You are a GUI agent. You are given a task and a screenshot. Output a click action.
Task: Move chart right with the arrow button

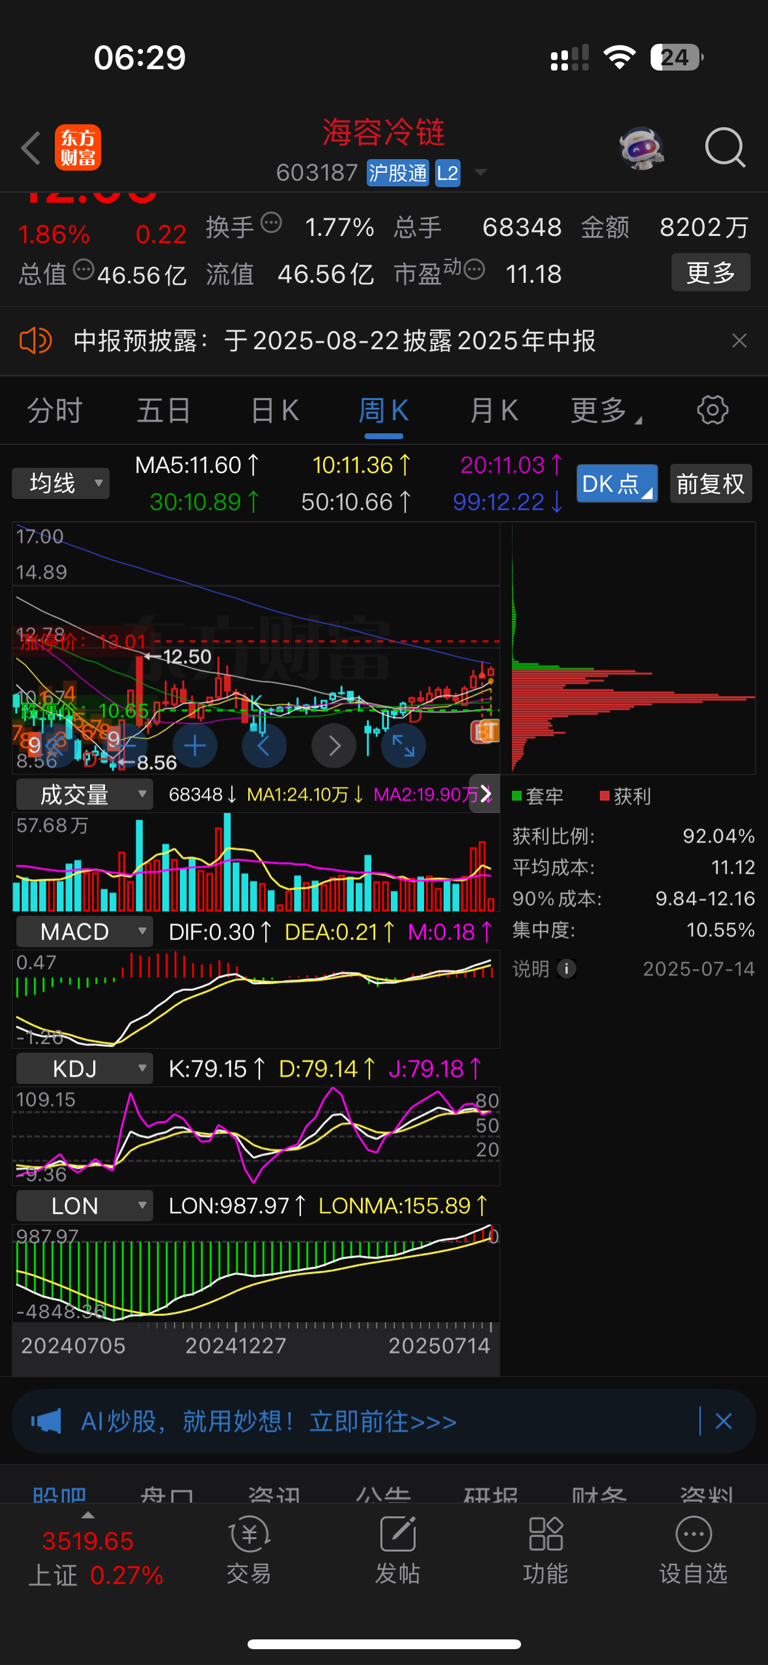tap(334, 745)
